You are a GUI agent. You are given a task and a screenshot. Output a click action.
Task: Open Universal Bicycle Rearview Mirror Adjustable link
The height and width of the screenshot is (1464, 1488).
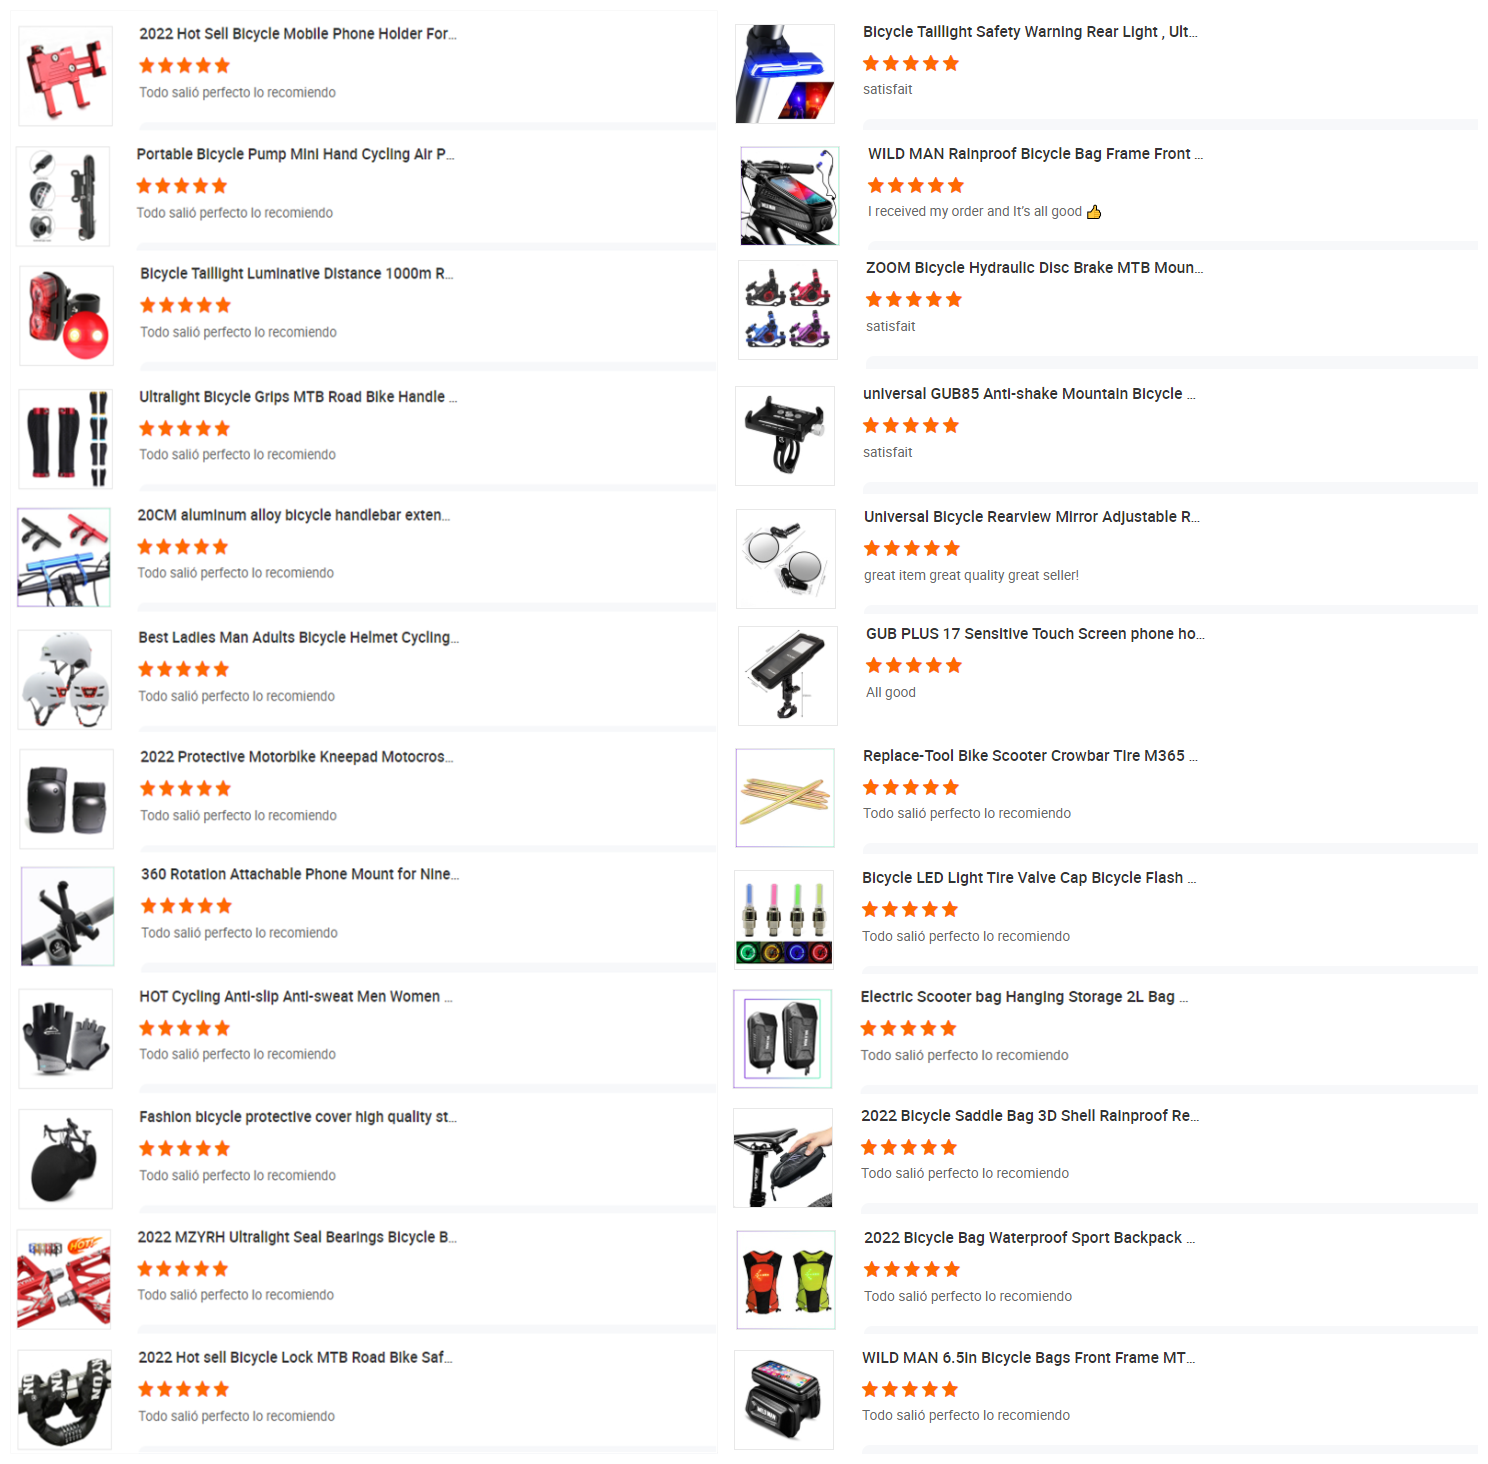tap(1031, 517)
